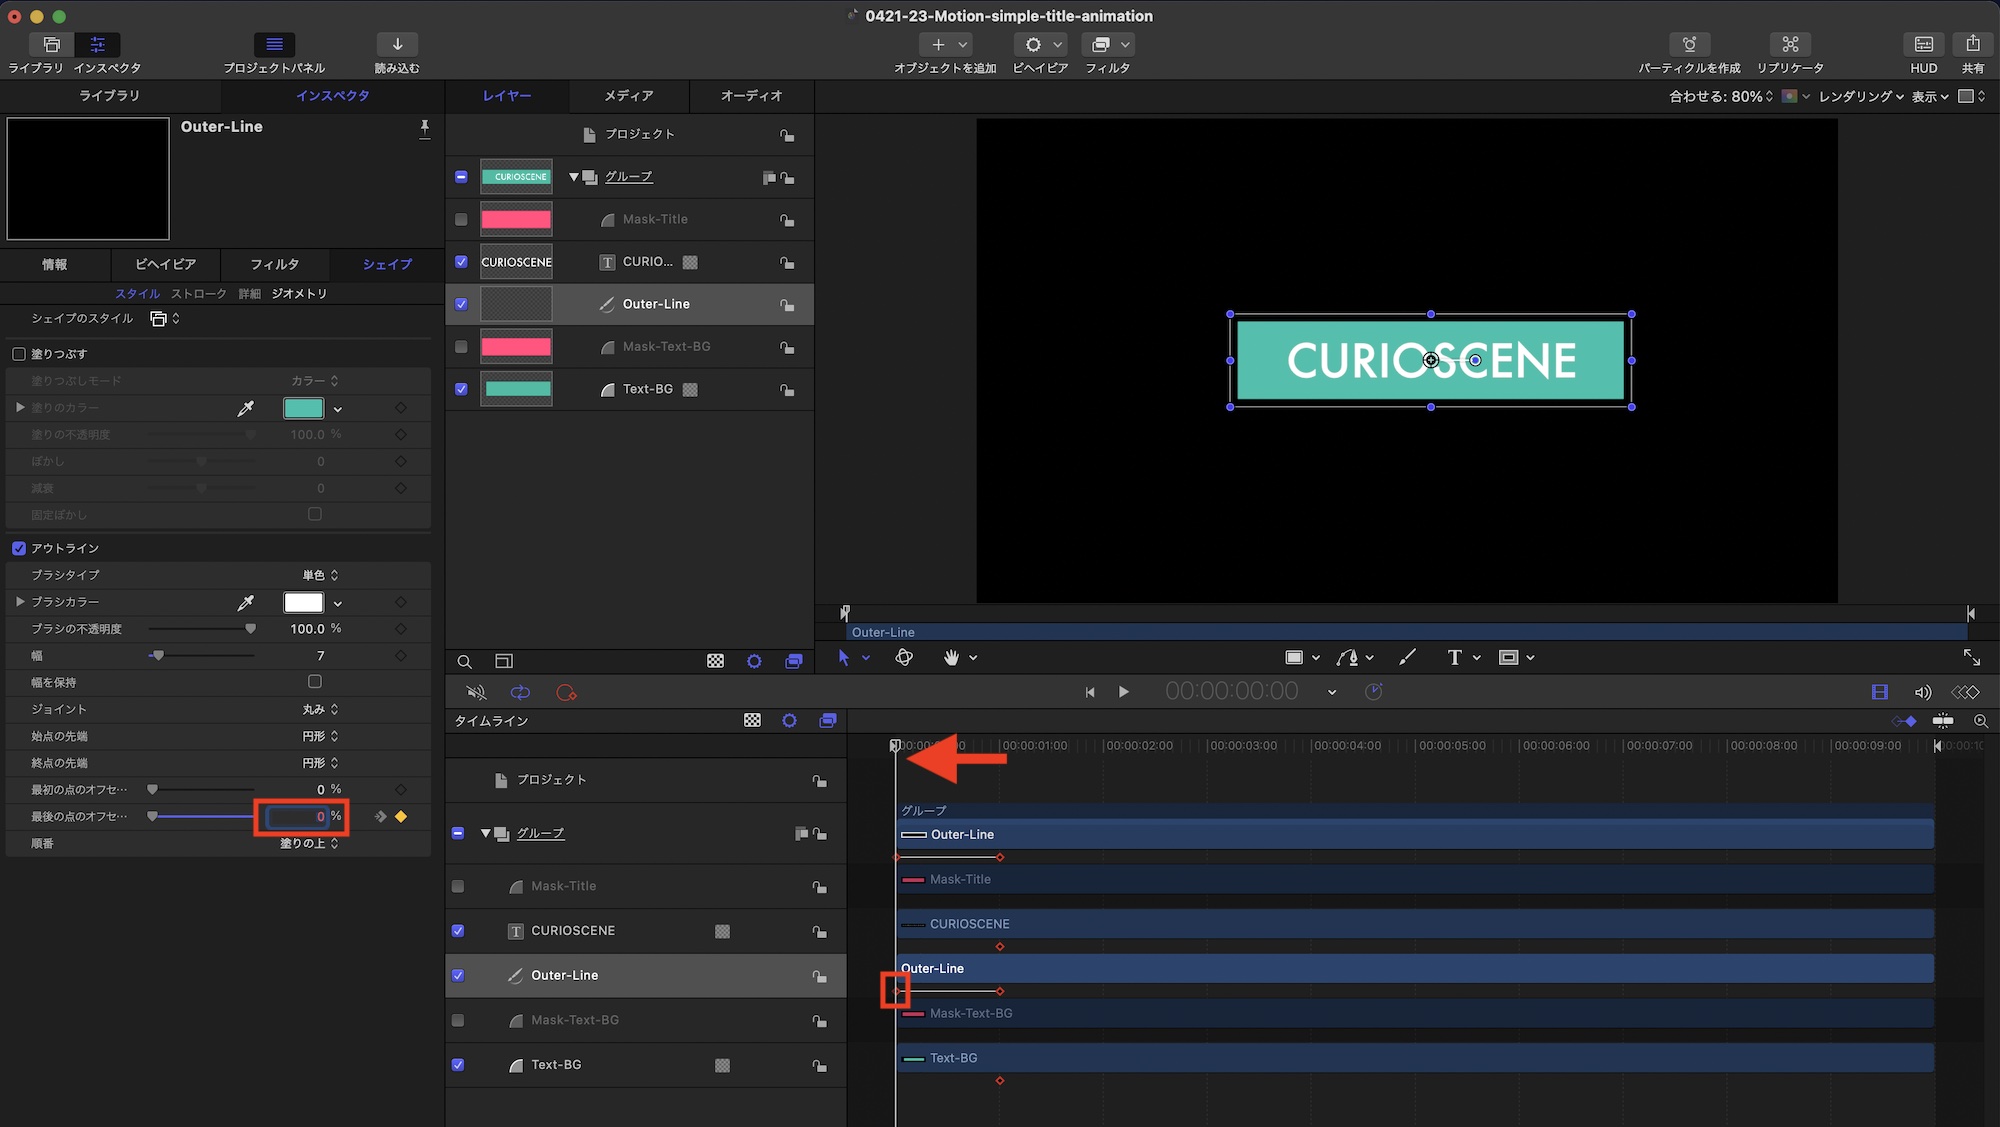Toggle the record animation button
Image resolution: width=2000 pixels, height=1127 pixels.
pos(566,692)
